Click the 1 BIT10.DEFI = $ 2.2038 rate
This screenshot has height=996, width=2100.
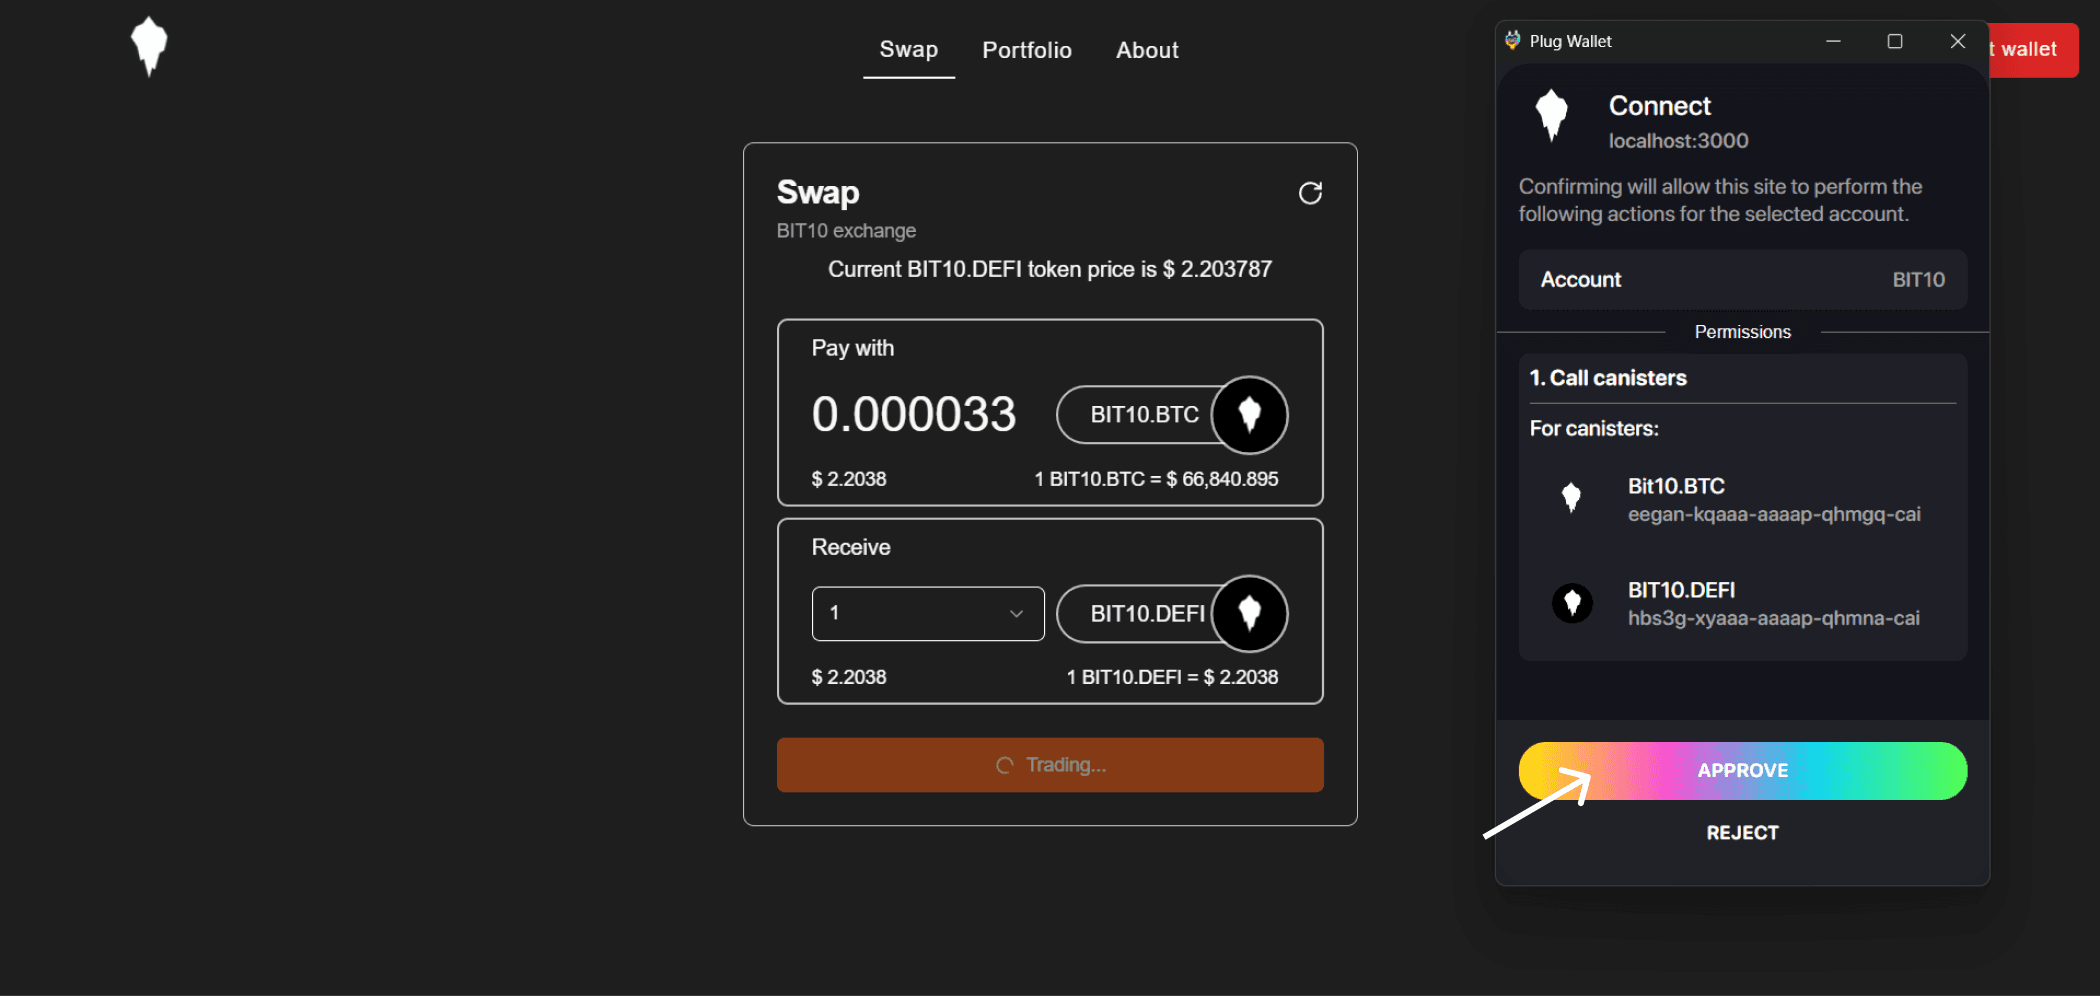1172,677
